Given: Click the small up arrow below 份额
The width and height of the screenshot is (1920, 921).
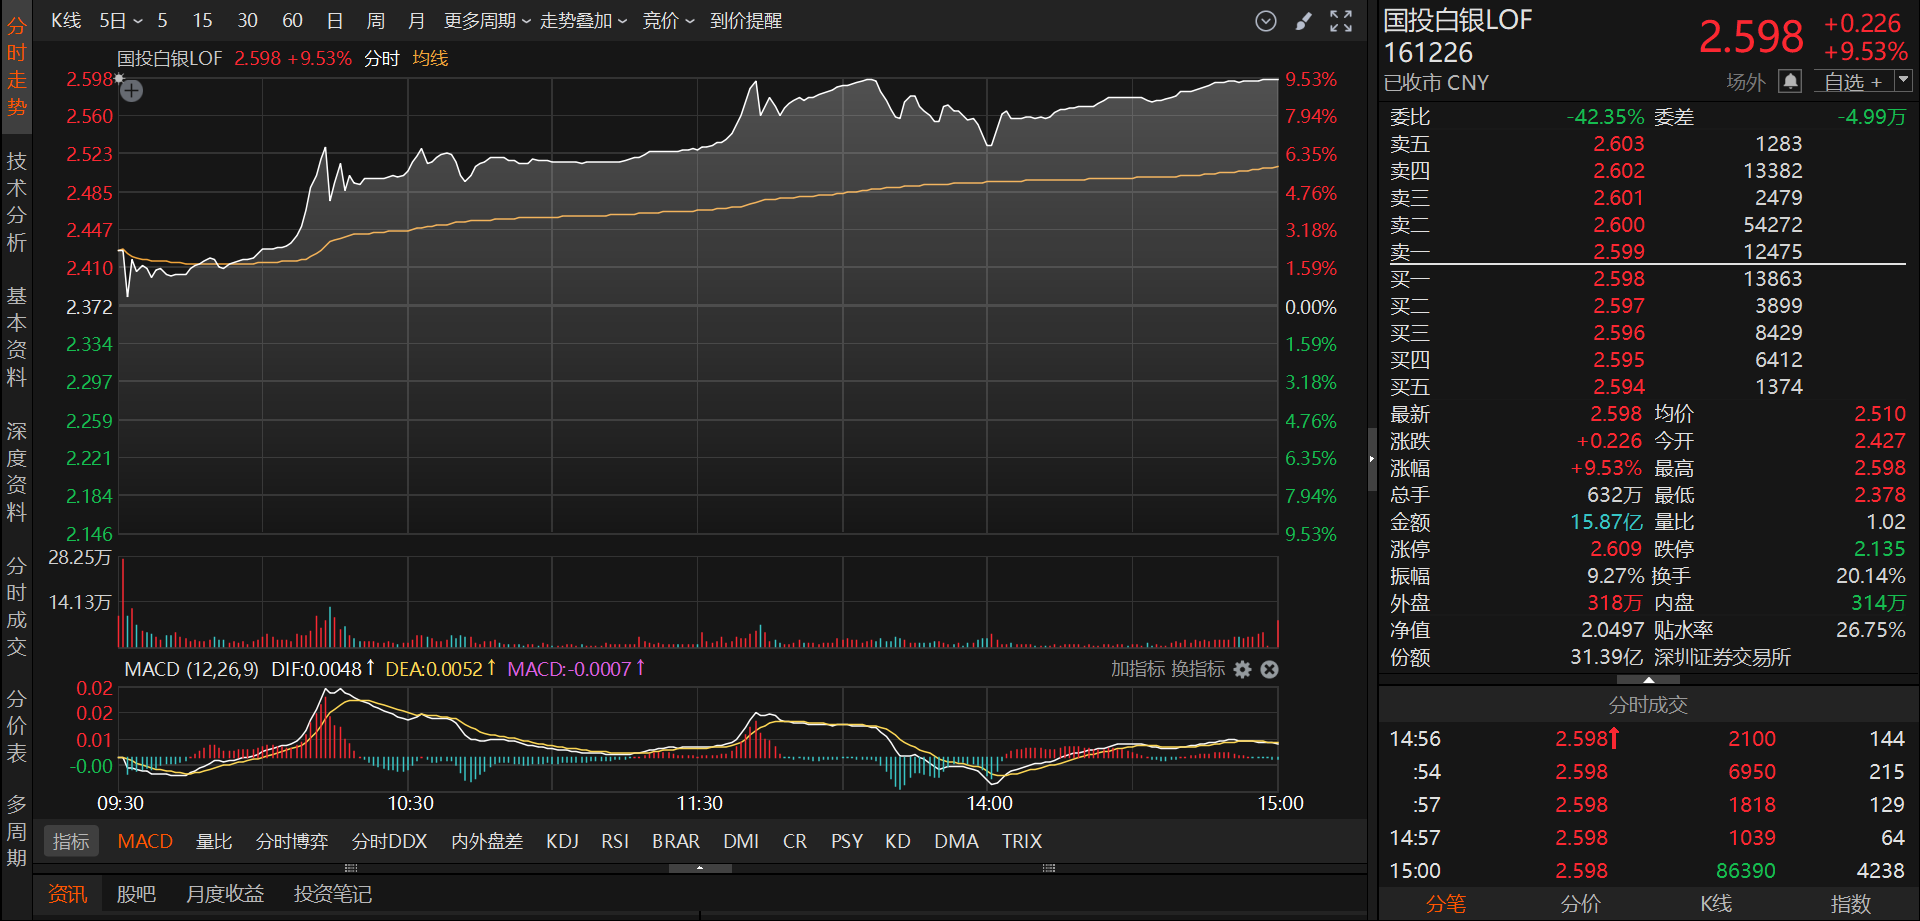Looking at the screenshot, I should click(1648, 680).
